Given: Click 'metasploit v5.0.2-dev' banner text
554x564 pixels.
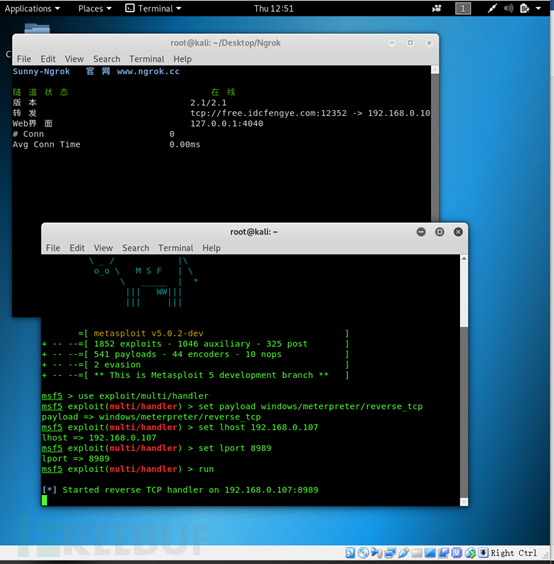Looking at the screenshot, I should [148, 333].
